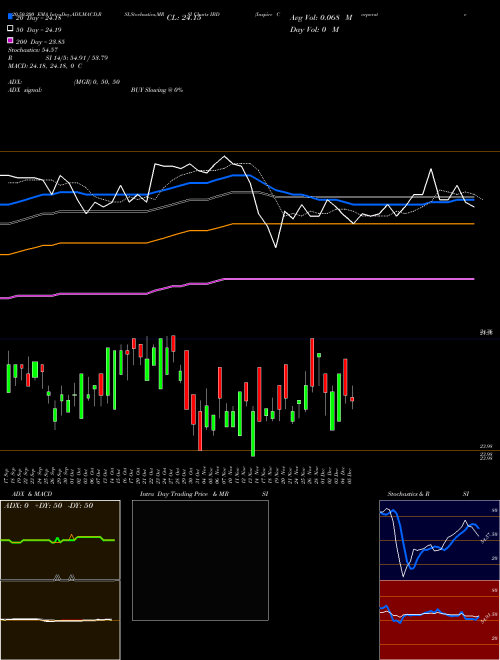Click the green candlestick dipping below the orange line
Viewport: 500px width, 660px height.
253,434
